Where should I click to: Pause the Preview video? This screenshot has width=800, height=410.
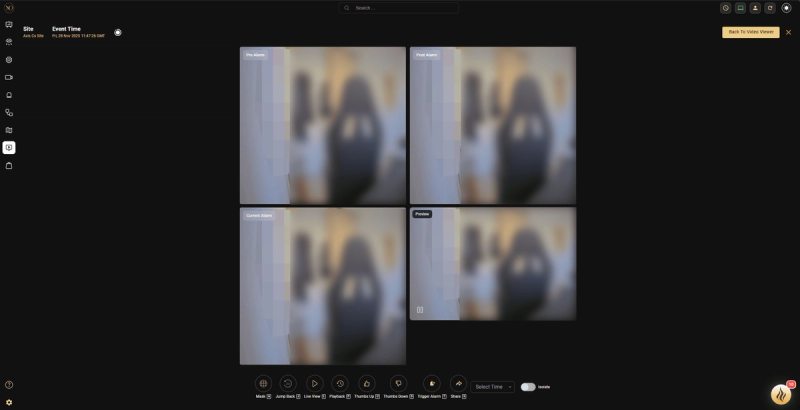(420, 310)
